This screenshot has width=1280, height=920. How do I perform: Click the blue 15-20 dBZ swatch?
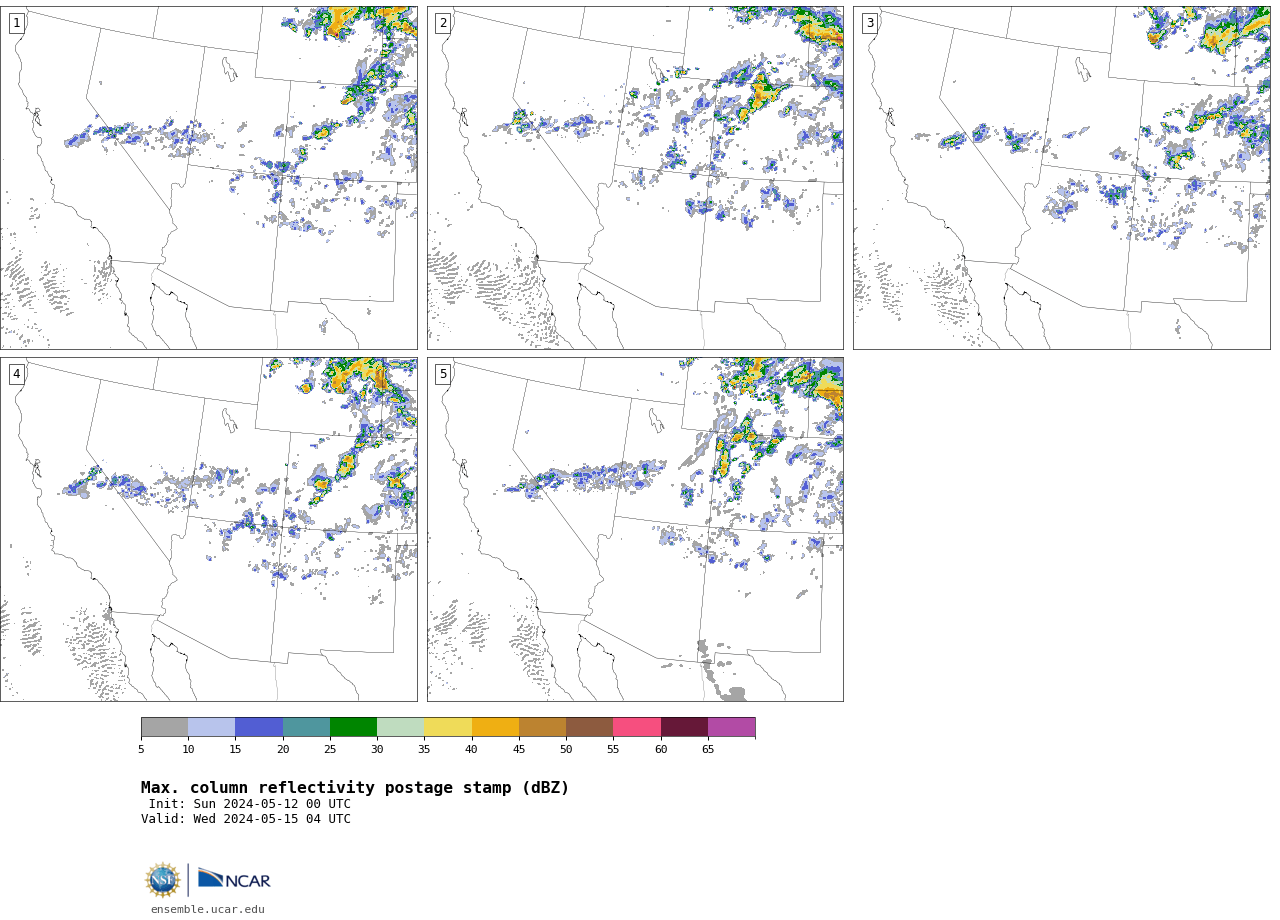(259, 727)
